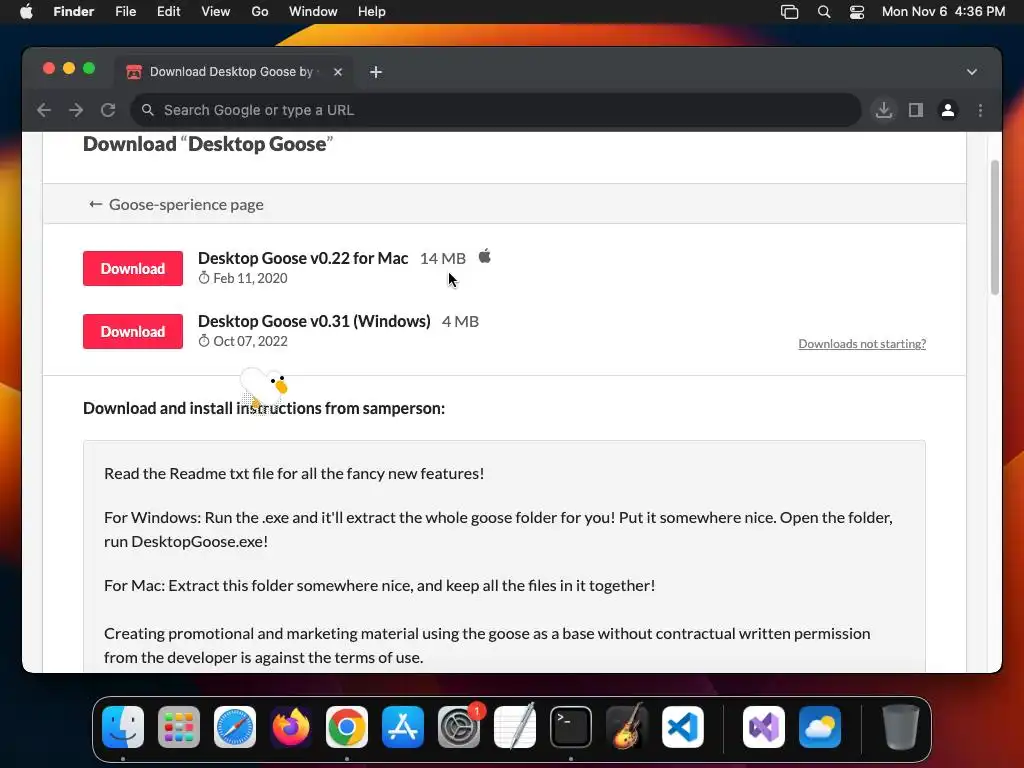Viewport: 1024px width, 768px height.
Task: Open Chrome three-dot menu
Action: click(x=980, y=110)
